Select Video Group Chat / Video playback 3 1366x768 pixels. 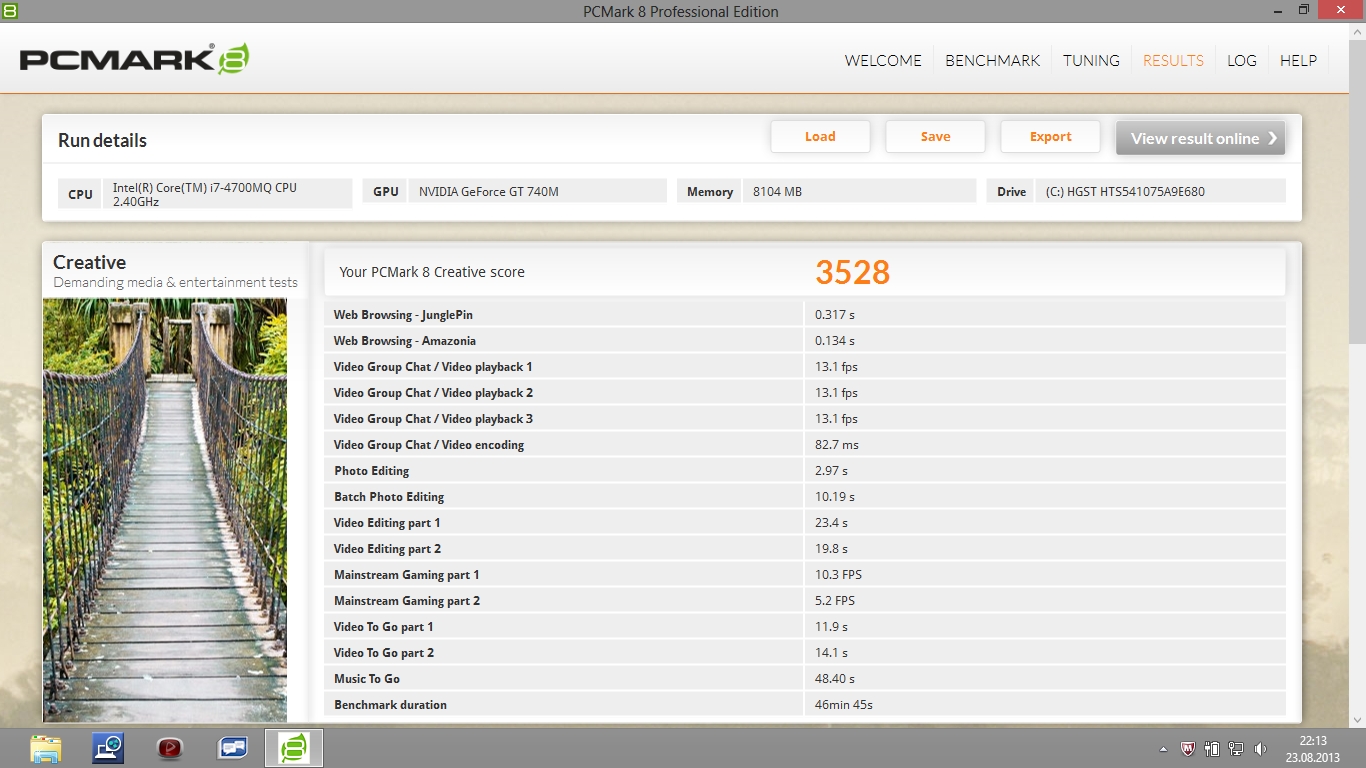pos(805,419)
